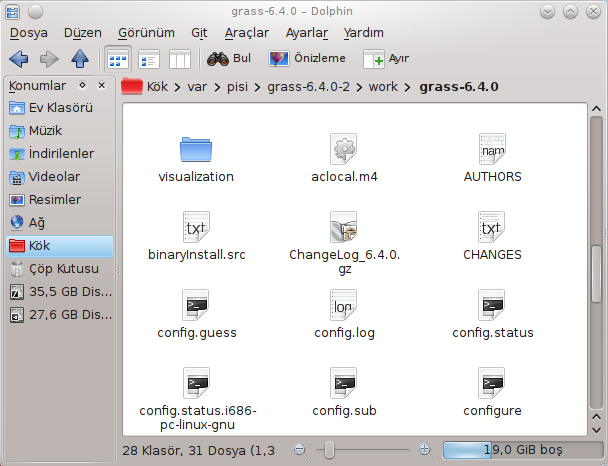Open the Görünüm menu
The image size is (608, 466).
(x=146, y=33)
